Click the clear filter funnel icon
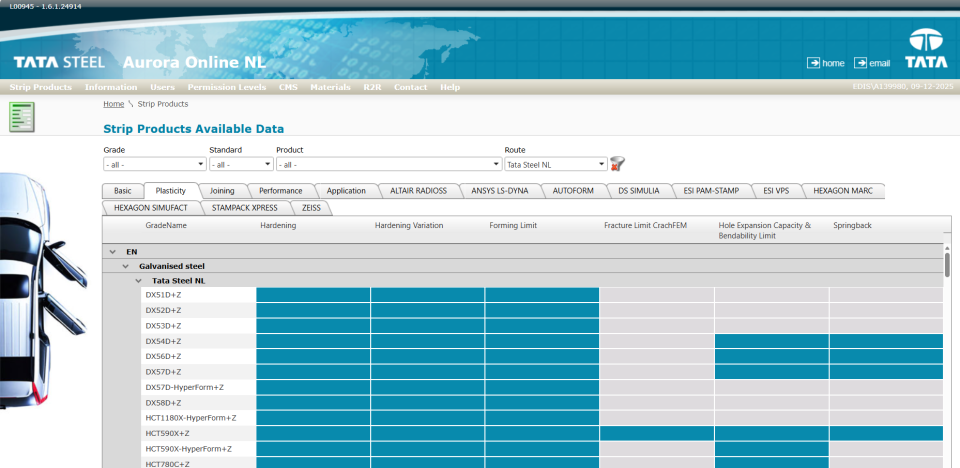The width and height of the screenshot is (960, 468). click(618, 163)
